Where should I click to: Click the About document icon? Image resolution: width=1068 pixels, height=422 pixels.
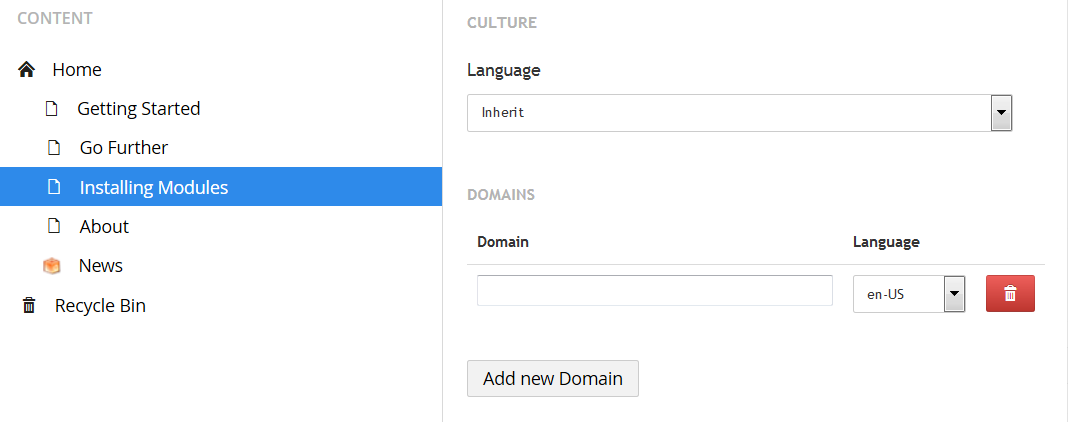click(54, 226)
